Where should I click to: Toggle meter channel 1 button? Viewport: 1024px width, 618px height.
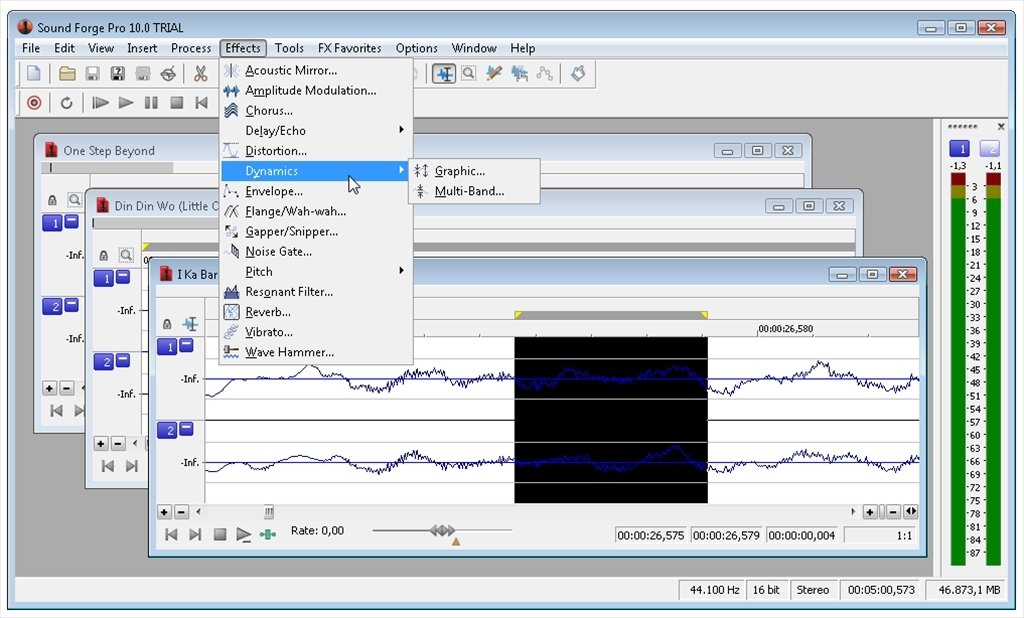[x=959, y=149]
